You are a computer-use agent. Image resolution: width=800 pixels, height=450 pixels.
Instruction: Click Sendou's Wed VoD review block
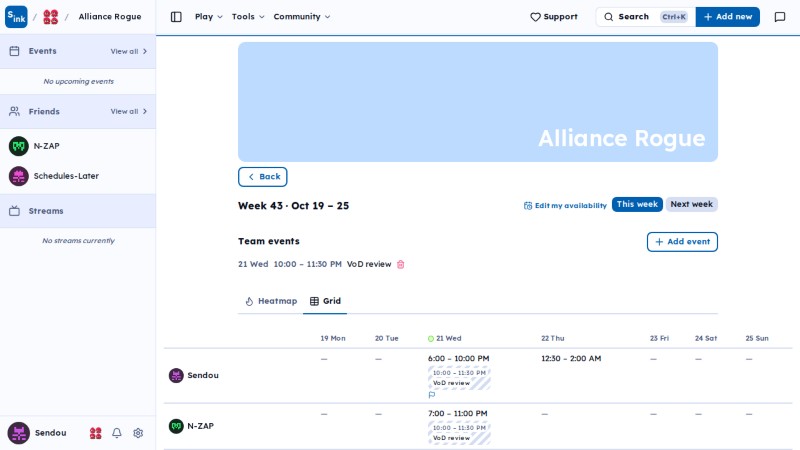tap(459, 378)
